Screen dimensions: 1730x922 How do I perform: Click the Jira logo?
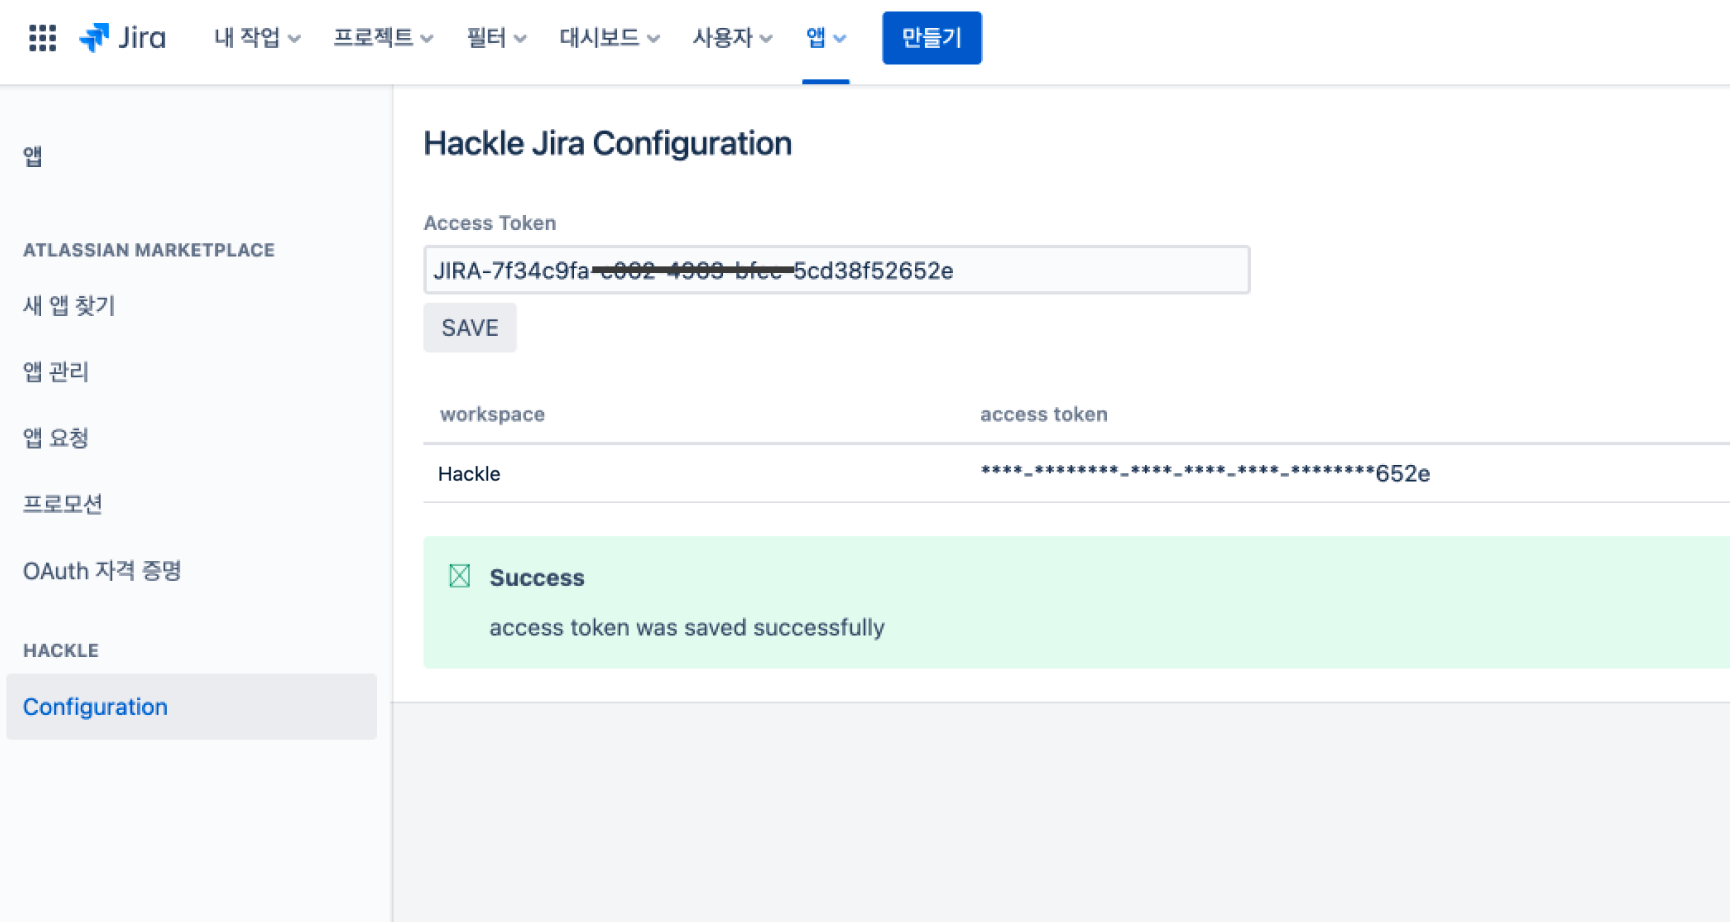[123, 38]
